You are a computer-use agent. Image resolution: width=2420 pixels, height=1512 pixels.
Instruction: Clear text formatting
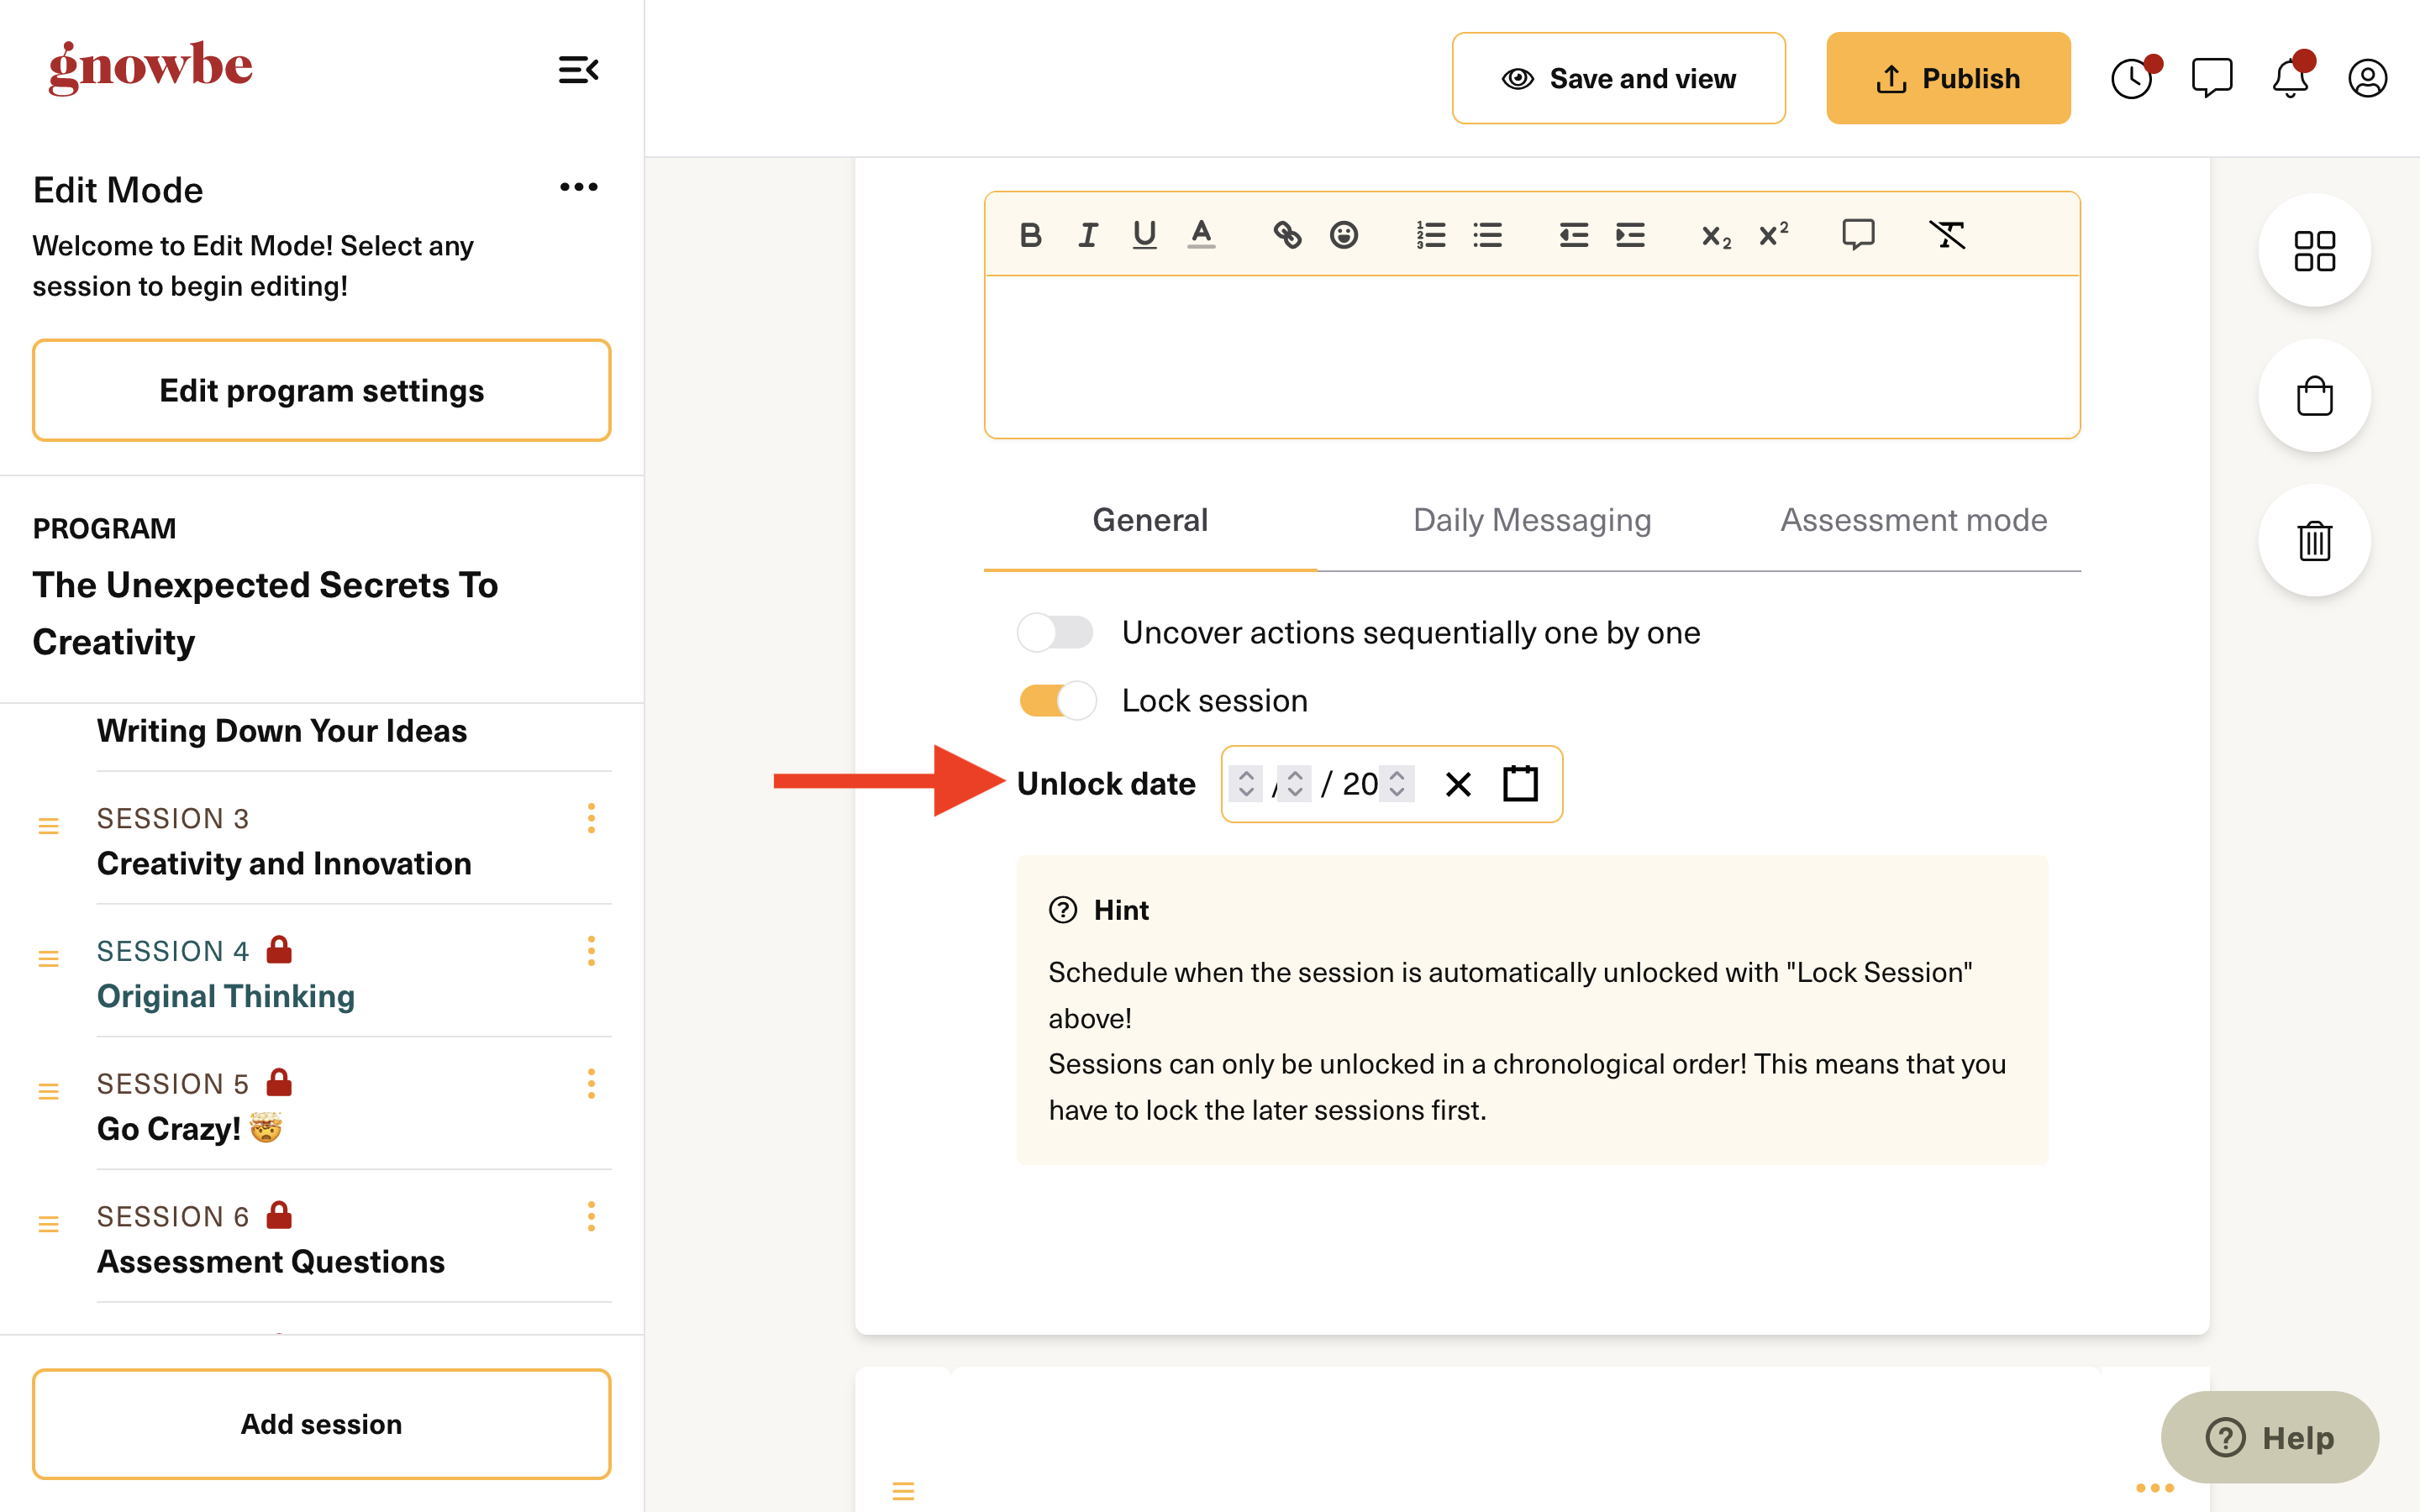[x=1946, y=235]
